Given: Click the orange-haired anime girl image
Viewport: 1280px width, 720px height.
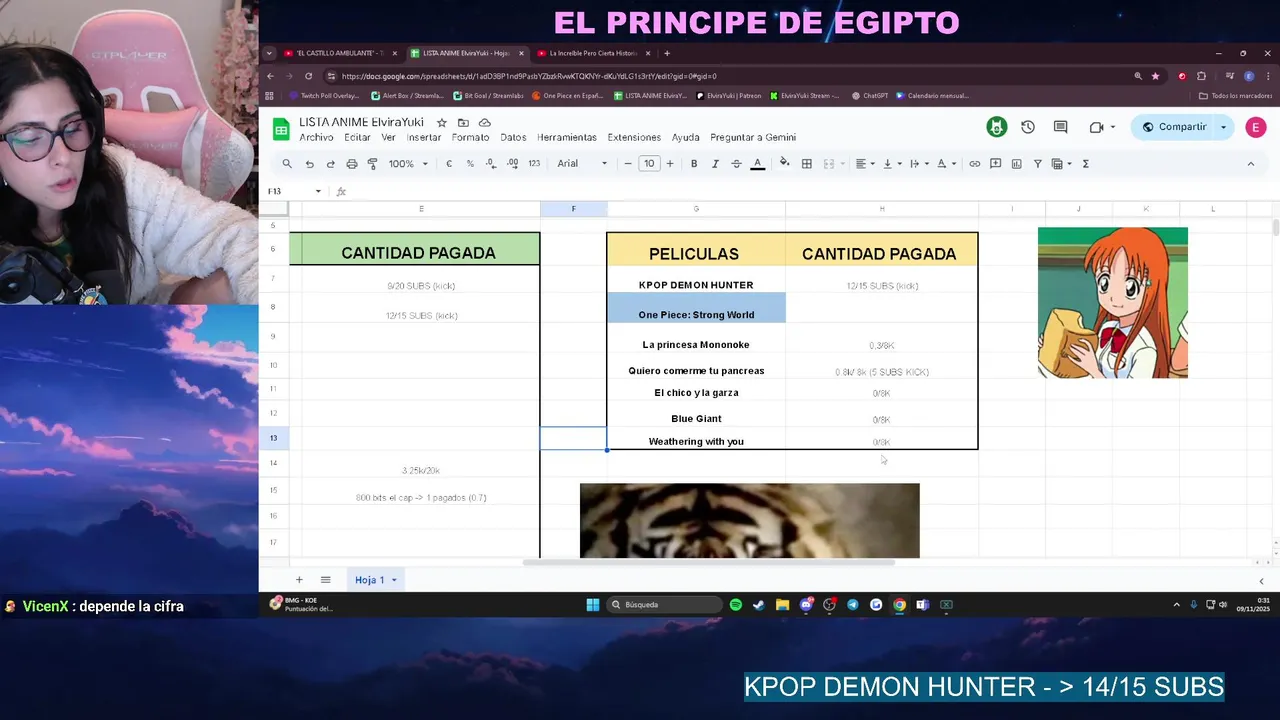Looking at the screenshot, I should (1112, 302).
